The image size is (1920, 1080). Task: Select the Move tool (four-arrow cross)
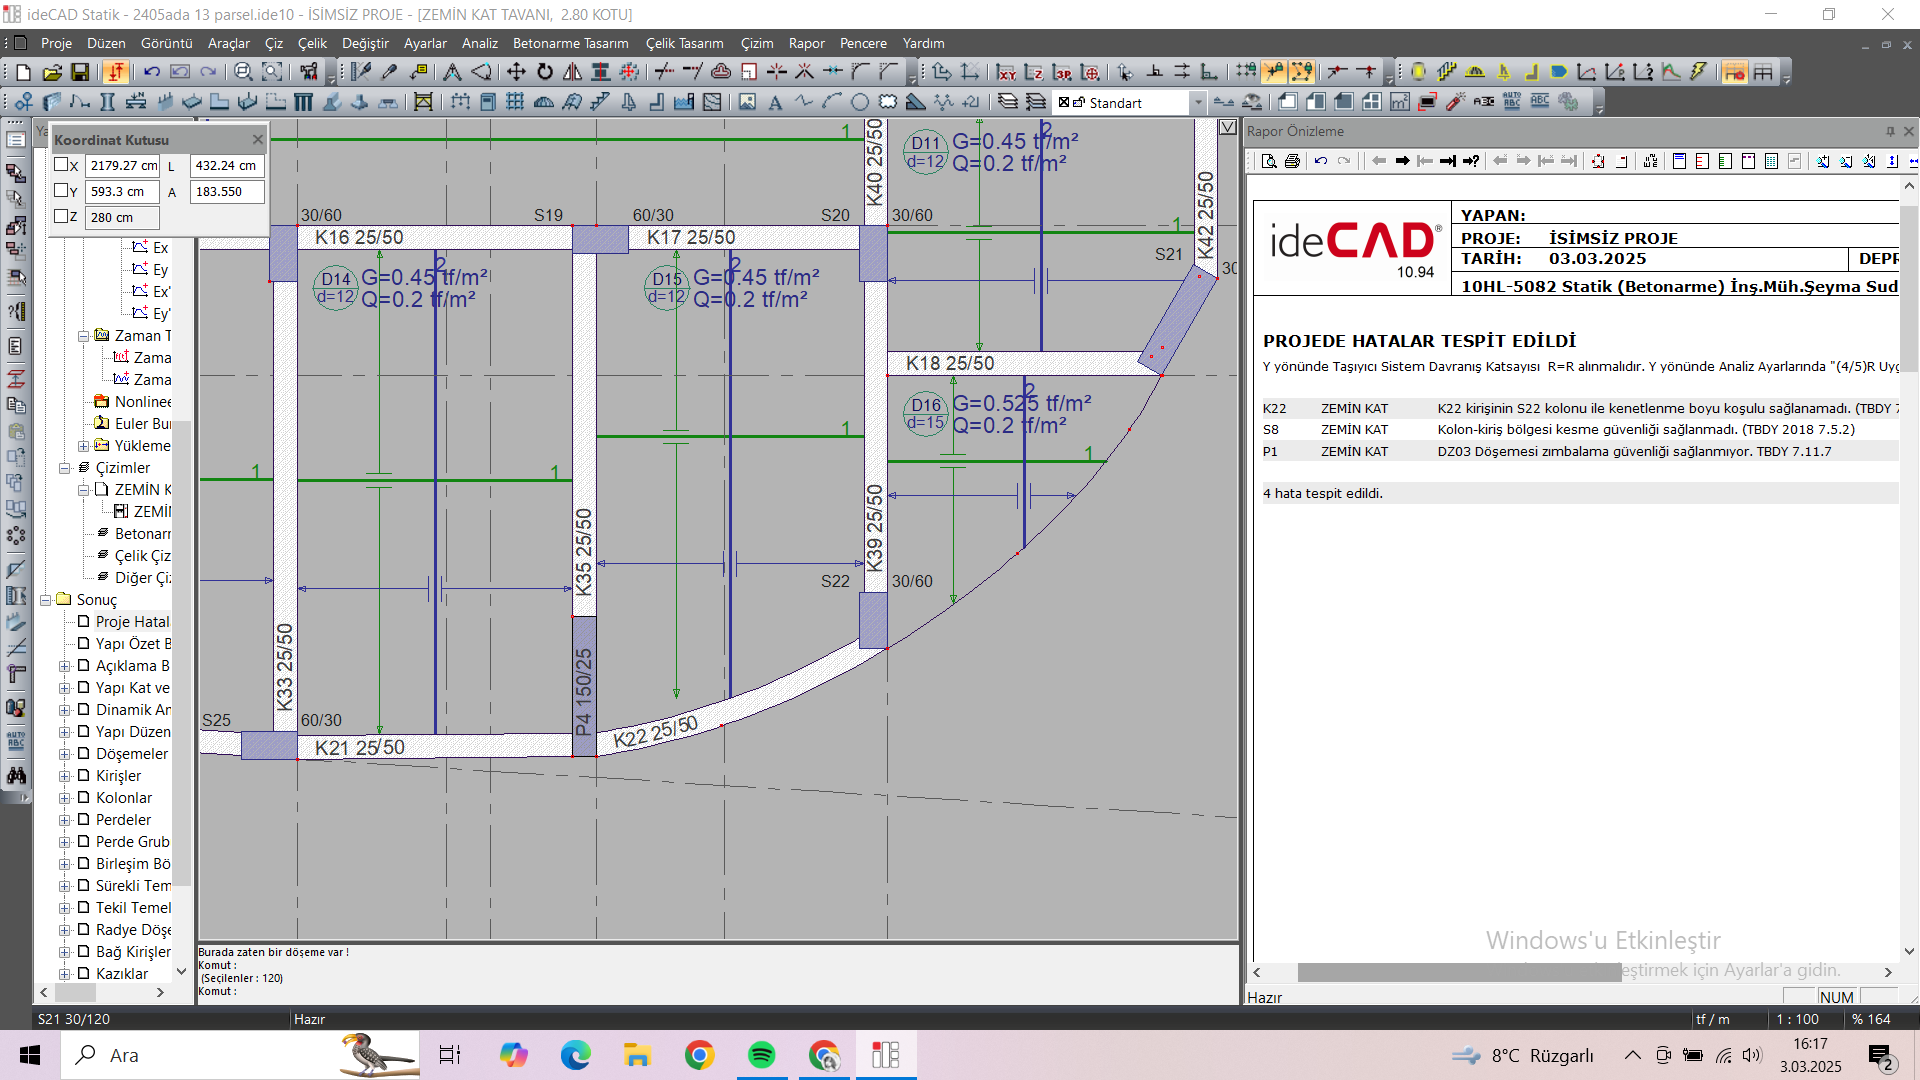click(x=516, y=72)
